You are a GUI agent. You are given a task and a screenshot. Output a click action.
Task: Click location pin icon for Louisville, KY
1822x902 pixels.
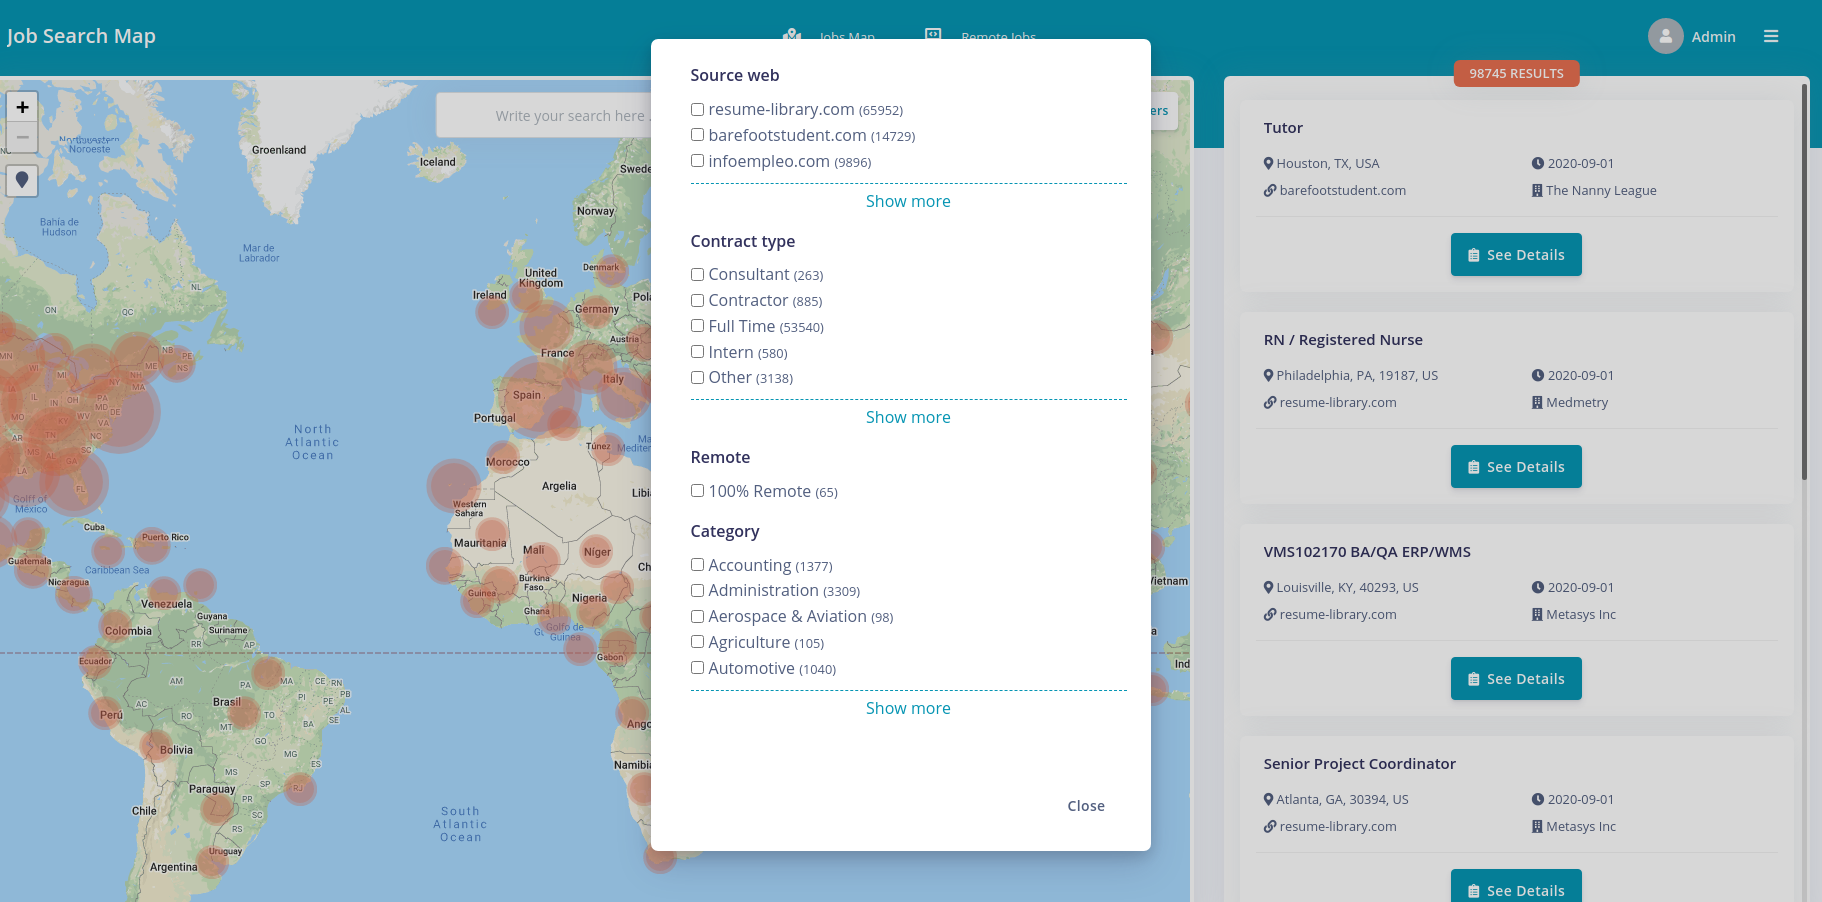coord(1268,587)
